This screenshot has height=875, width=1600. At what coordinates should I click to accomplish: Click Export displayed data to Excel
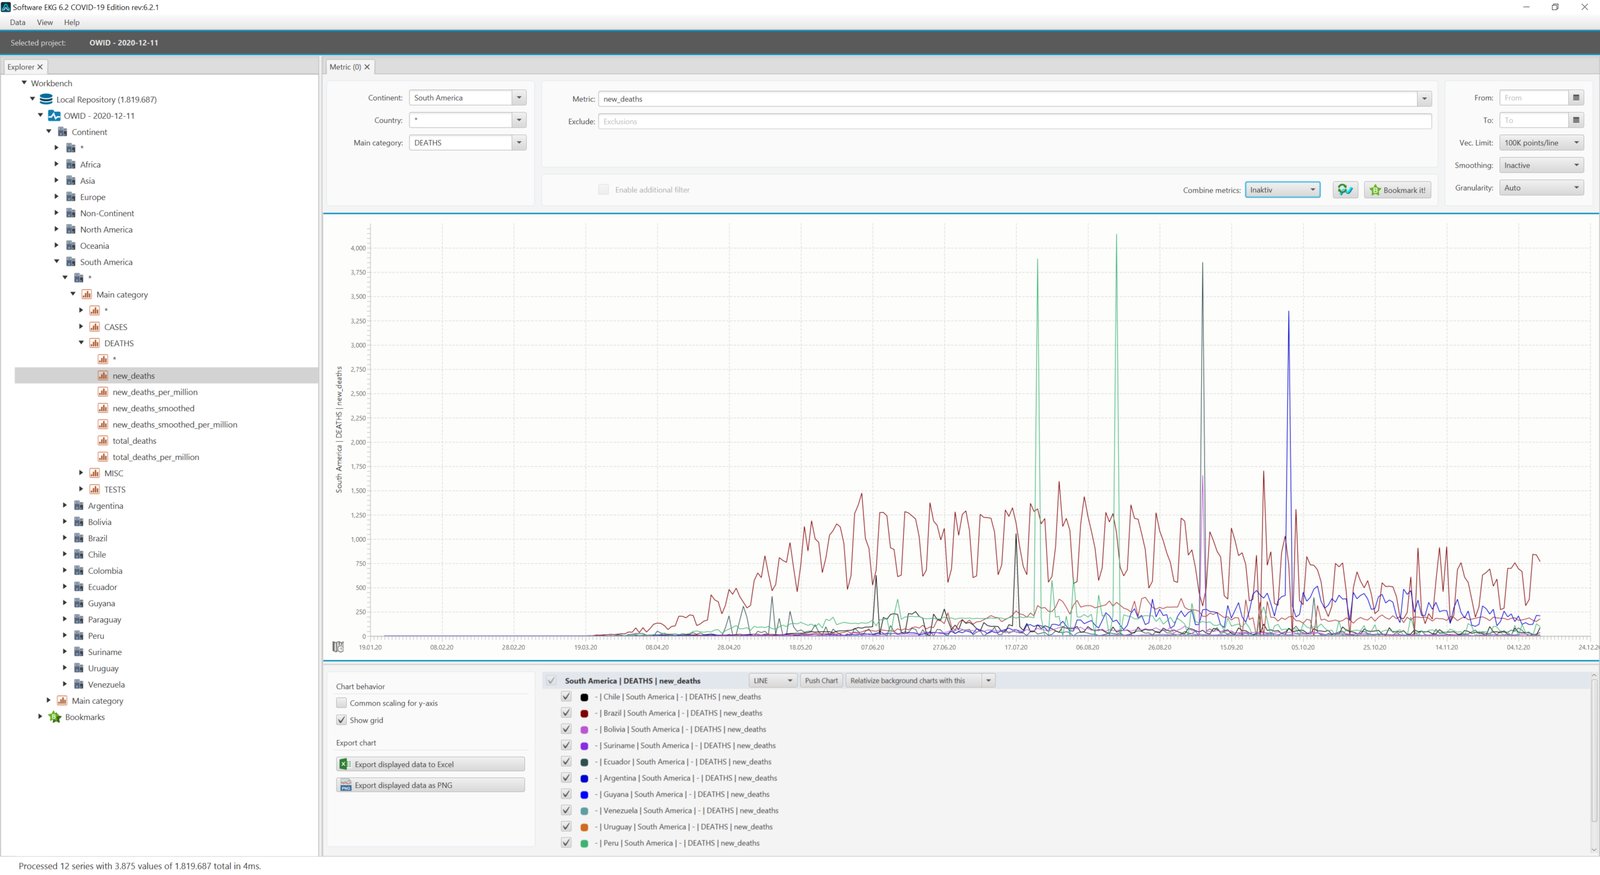[x=430, y=764]
